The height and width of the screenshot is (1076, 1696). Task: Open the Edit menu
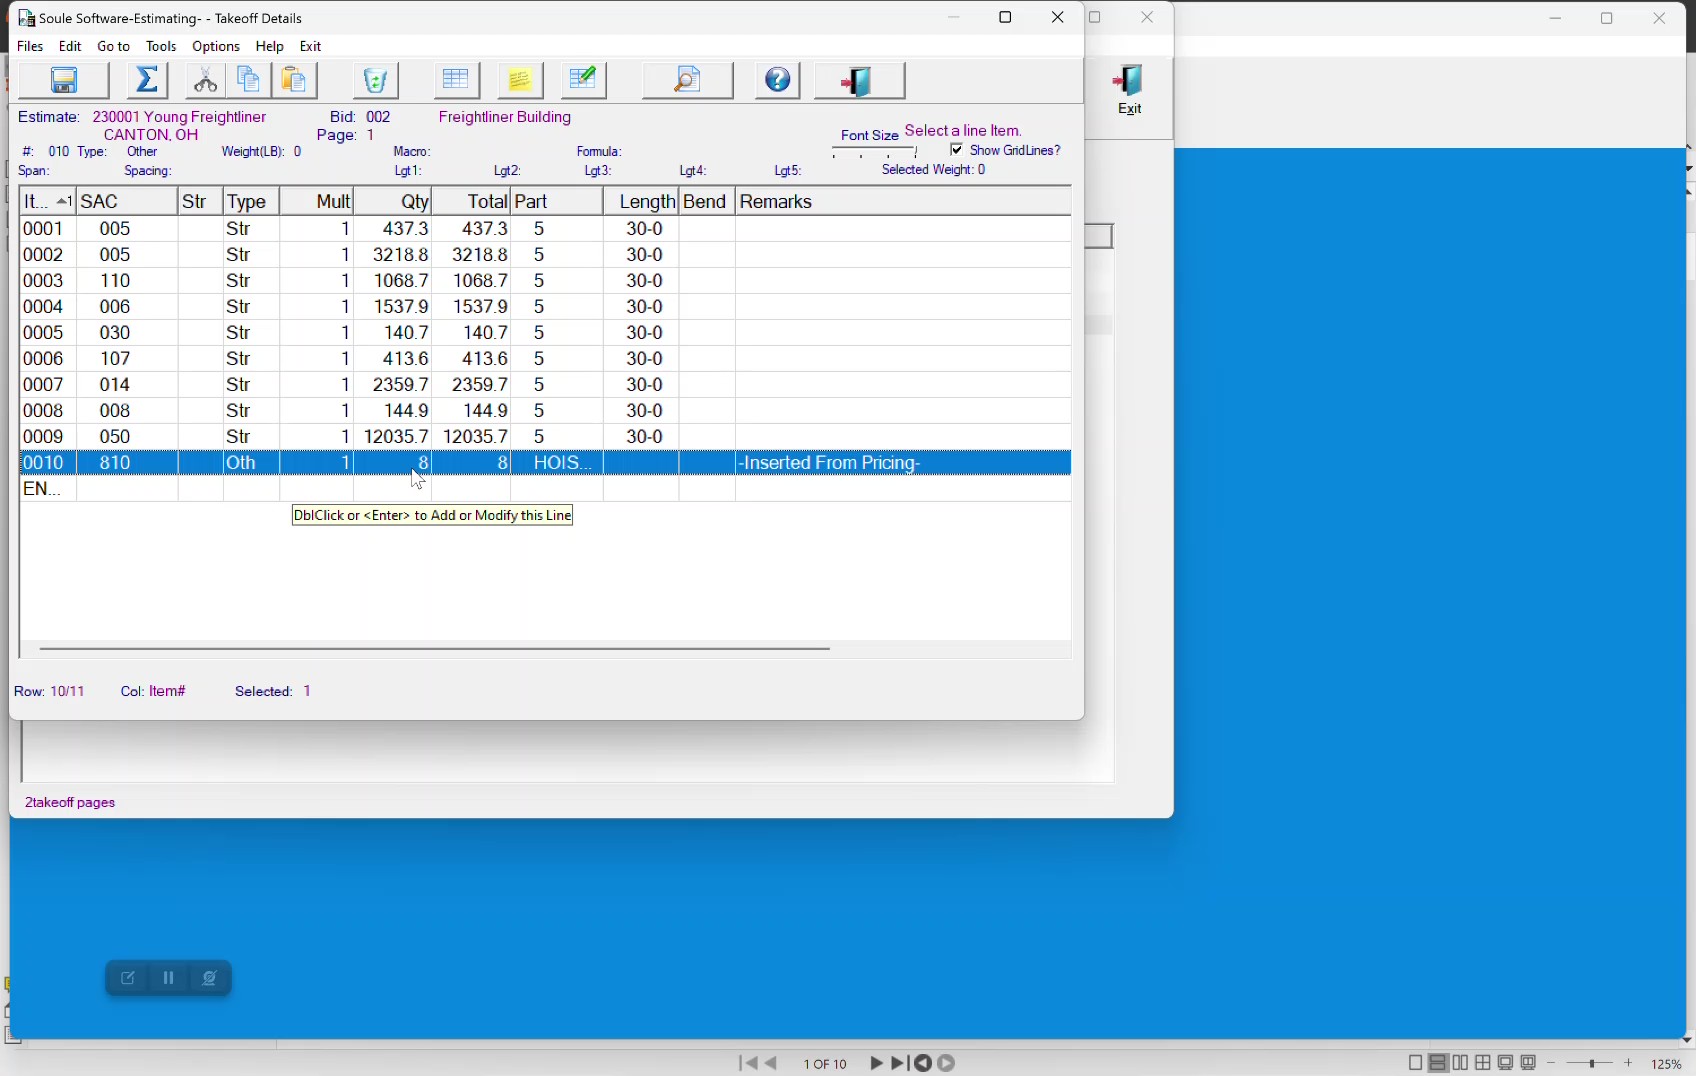[70, 47]
